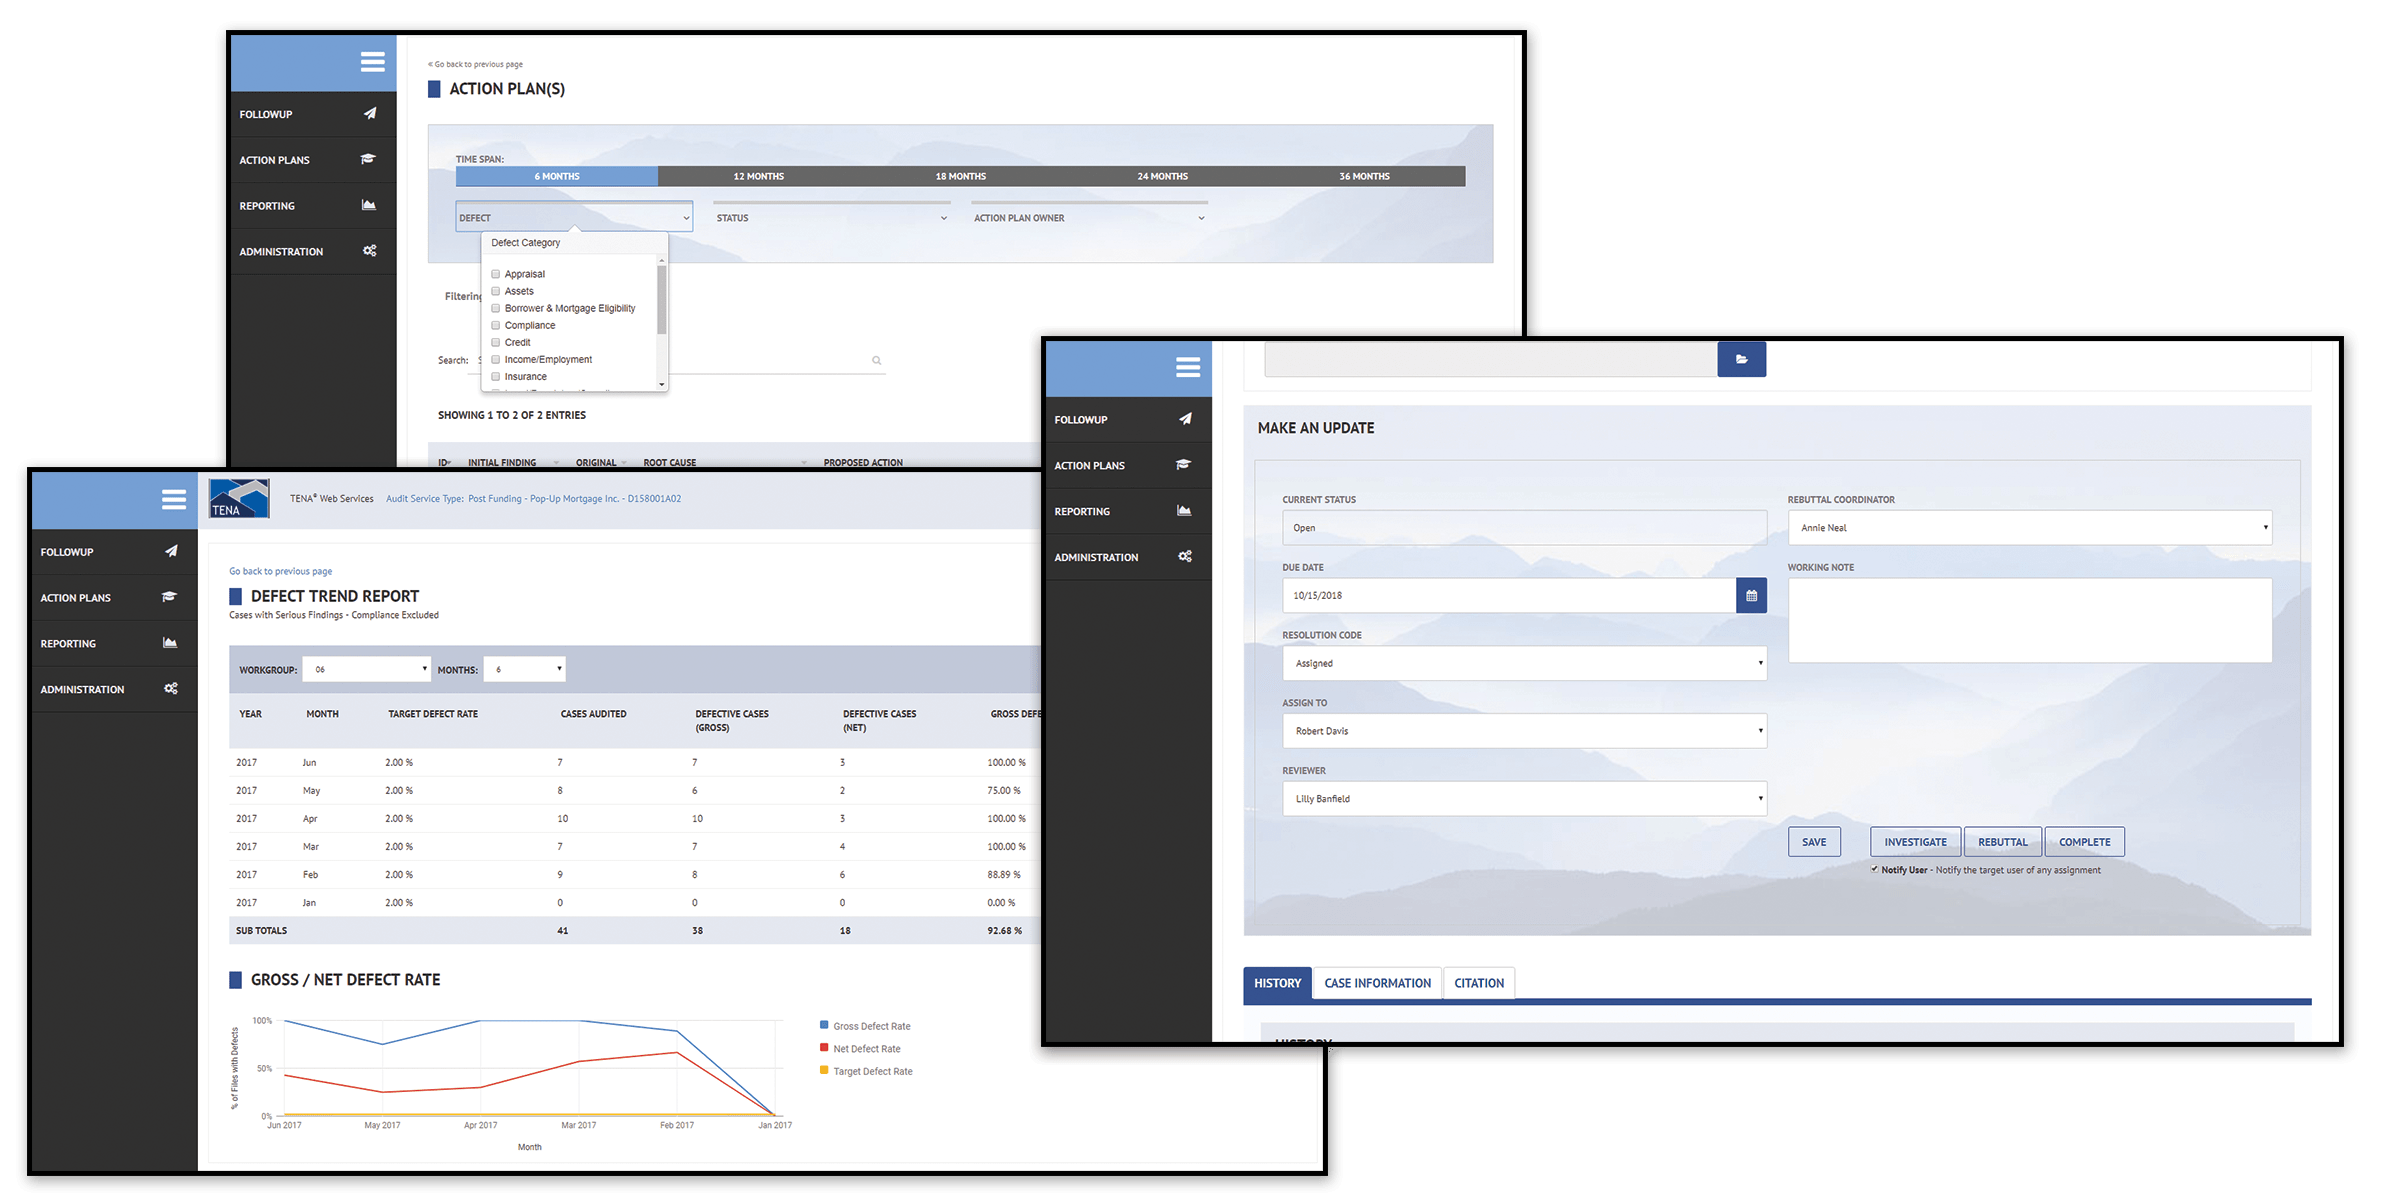Check the Compliance defect category

[495, 325]
